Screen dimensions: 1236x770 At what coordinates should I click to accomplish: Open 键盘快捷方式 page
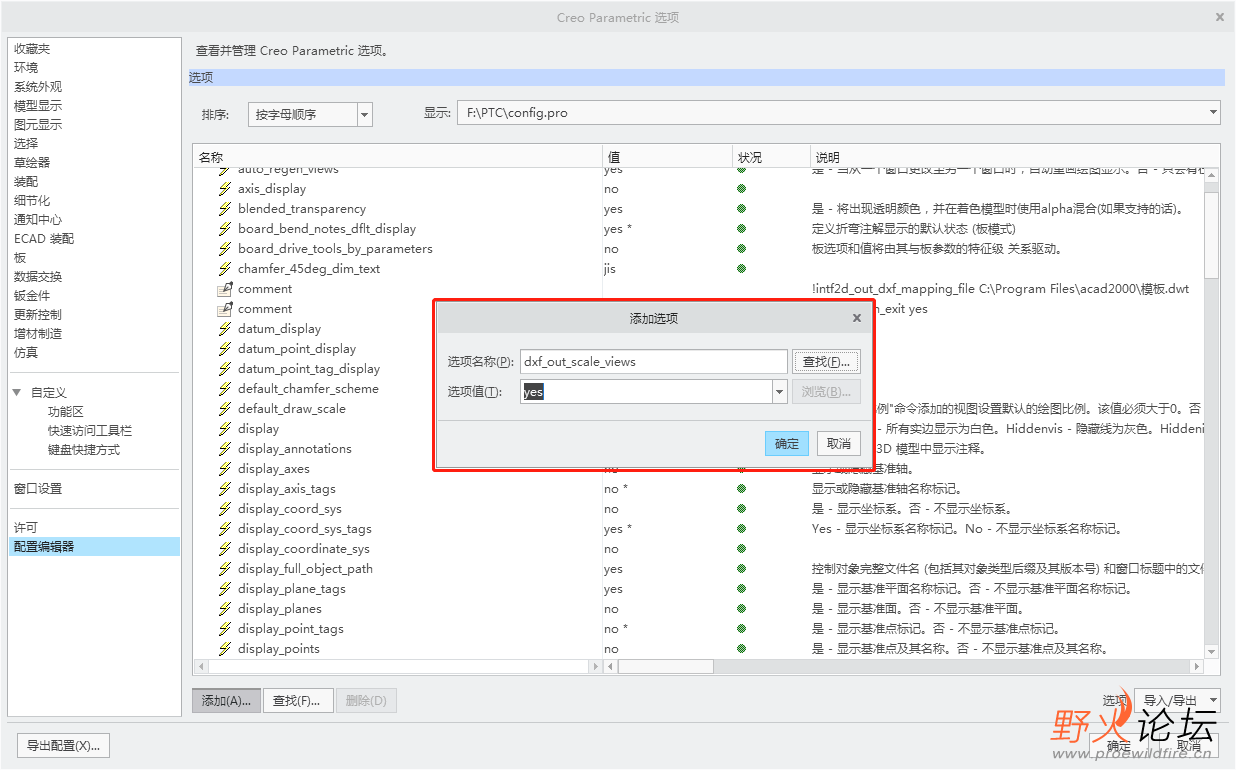[x=84, y=450]
